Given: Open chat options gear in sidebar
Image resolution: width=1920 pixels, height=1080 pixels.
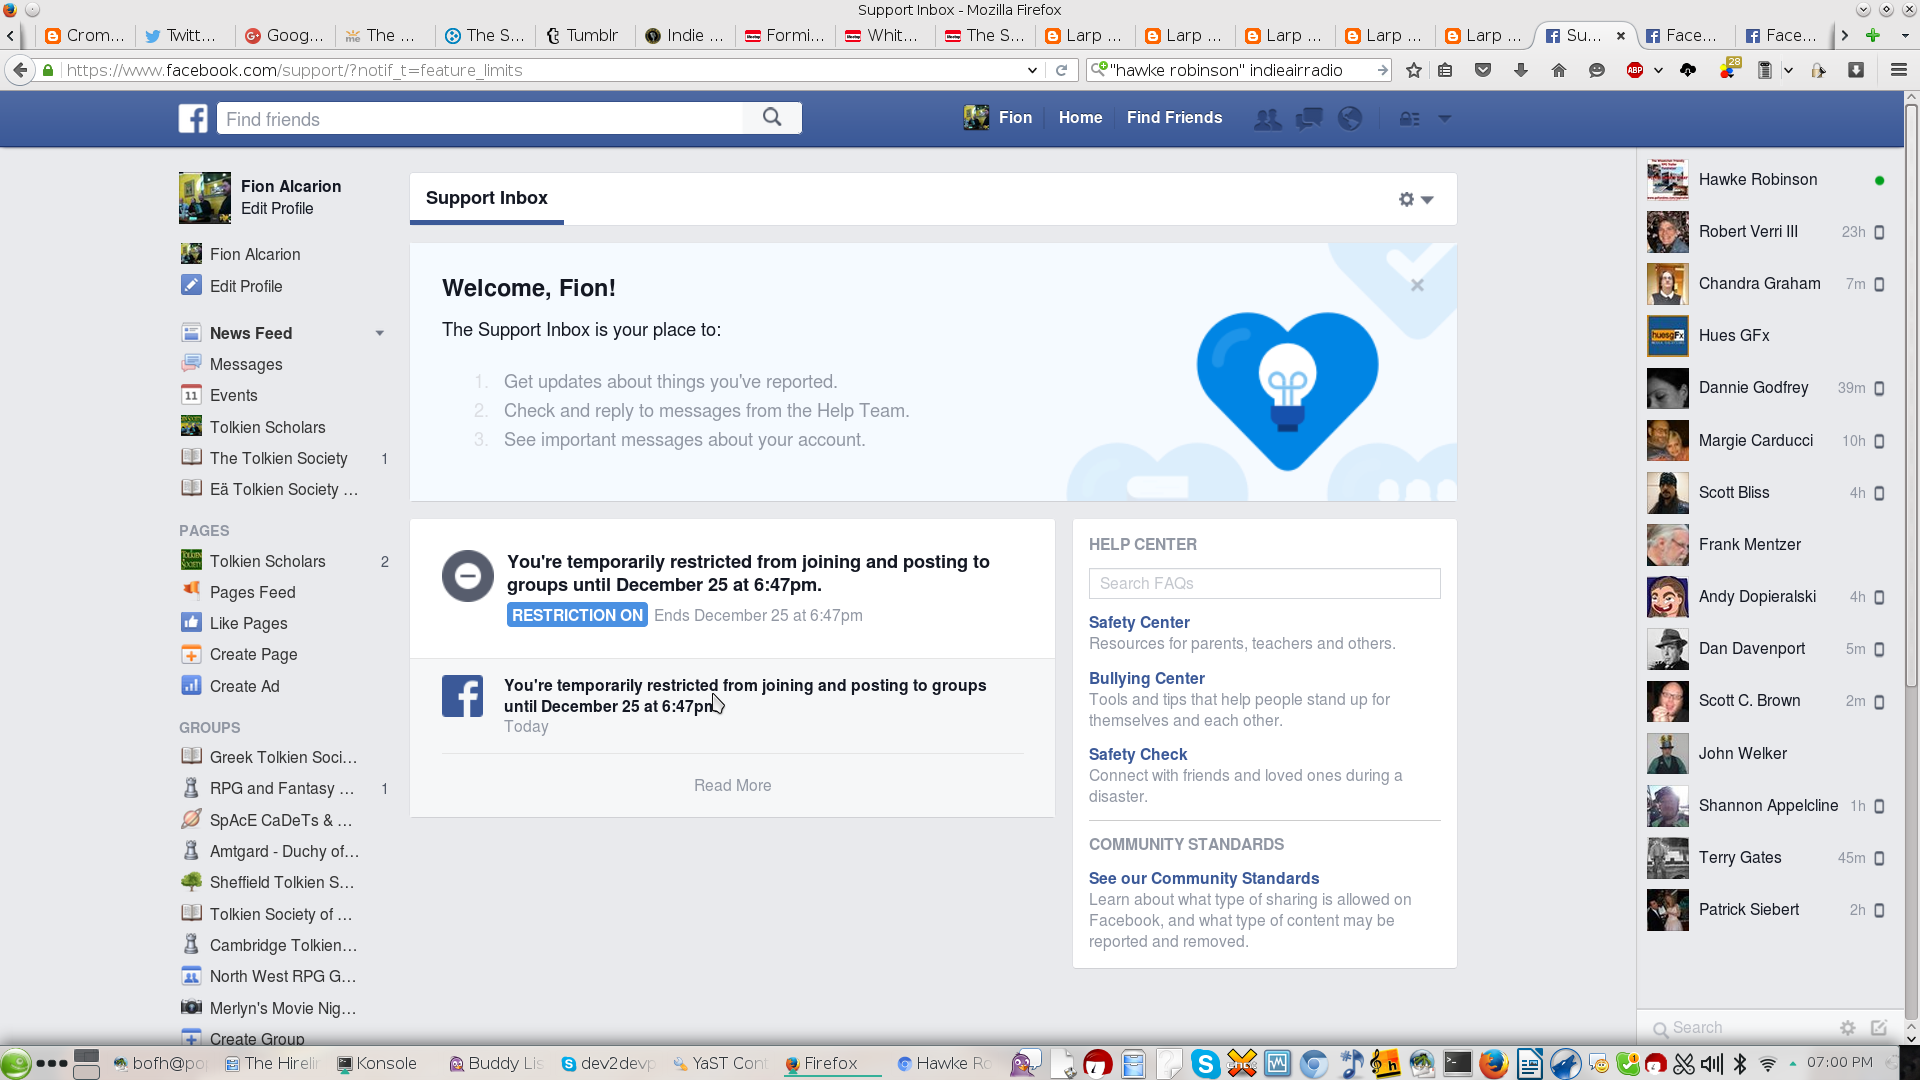Looking at the screenshot, I should [1847, 1028].
